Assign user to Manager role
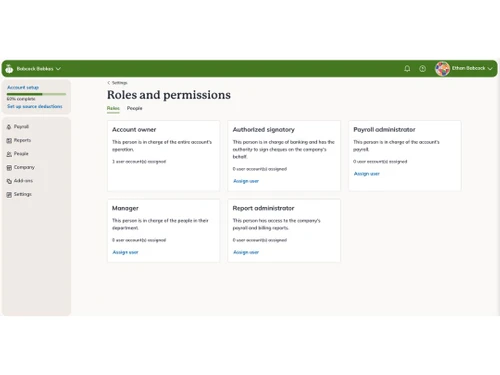Image resolution: width=500 pixels, height=375 pixels. 125,252
